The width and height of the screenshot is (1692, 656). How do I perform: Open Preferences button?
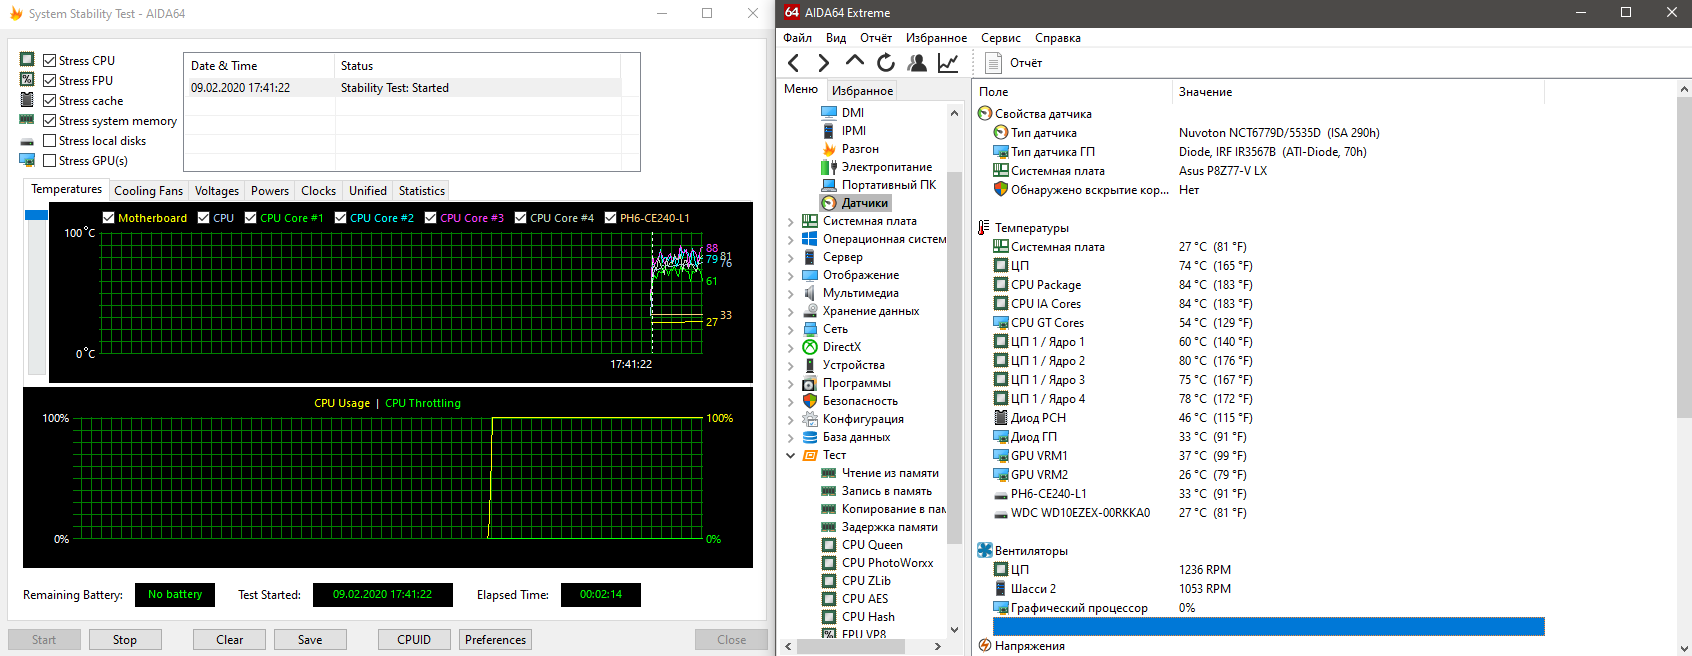(495, 640)
